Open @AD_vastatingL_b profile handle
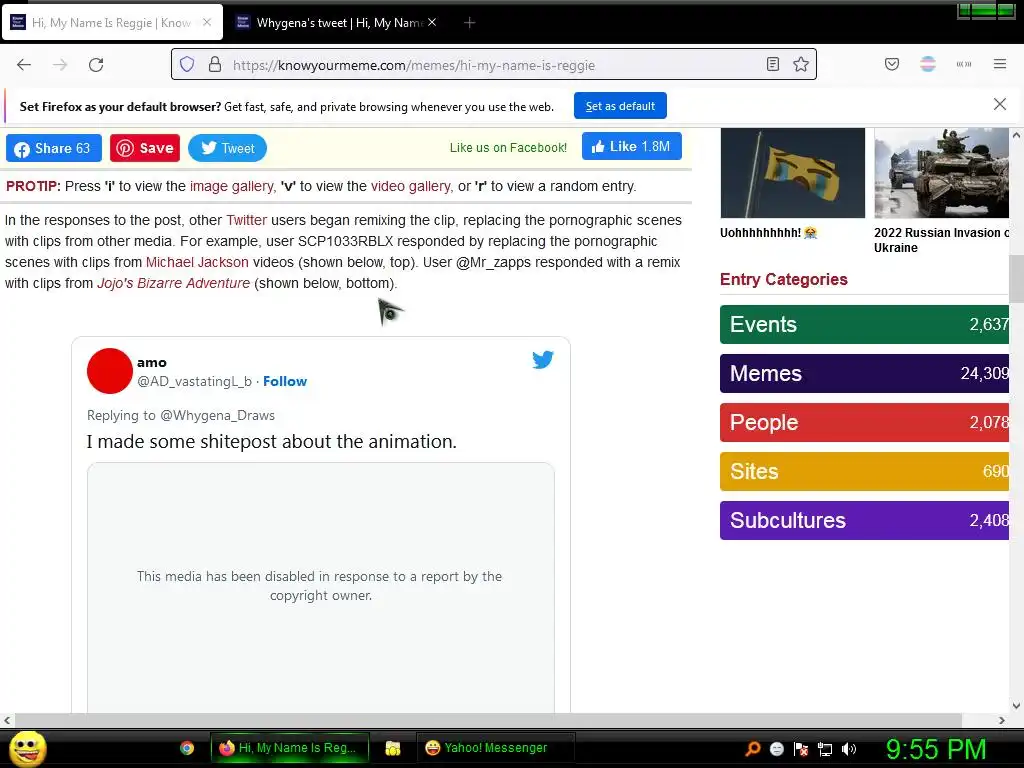This screenshot has width=1024, height=768. [x=194, y=381]
